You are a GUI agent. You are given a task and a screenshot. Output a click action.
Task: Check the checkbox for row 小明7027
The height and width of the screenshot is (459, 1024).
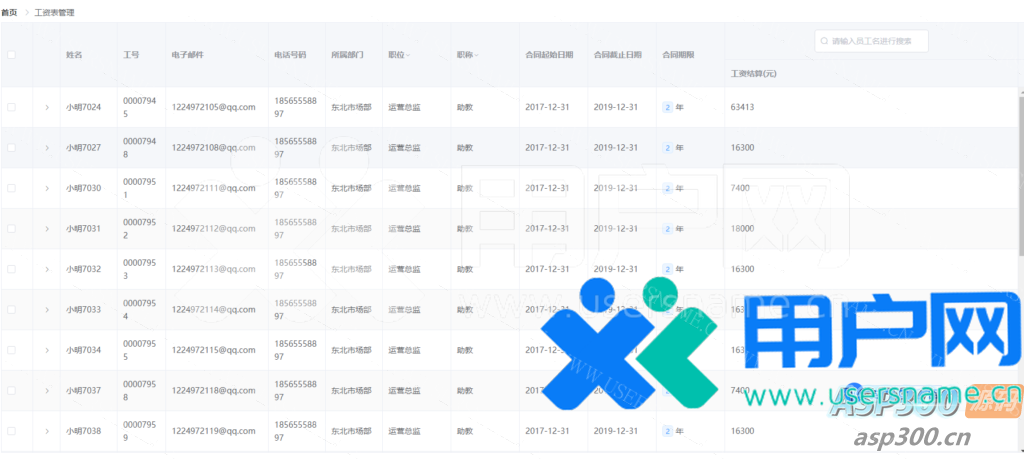click(11, 148)
